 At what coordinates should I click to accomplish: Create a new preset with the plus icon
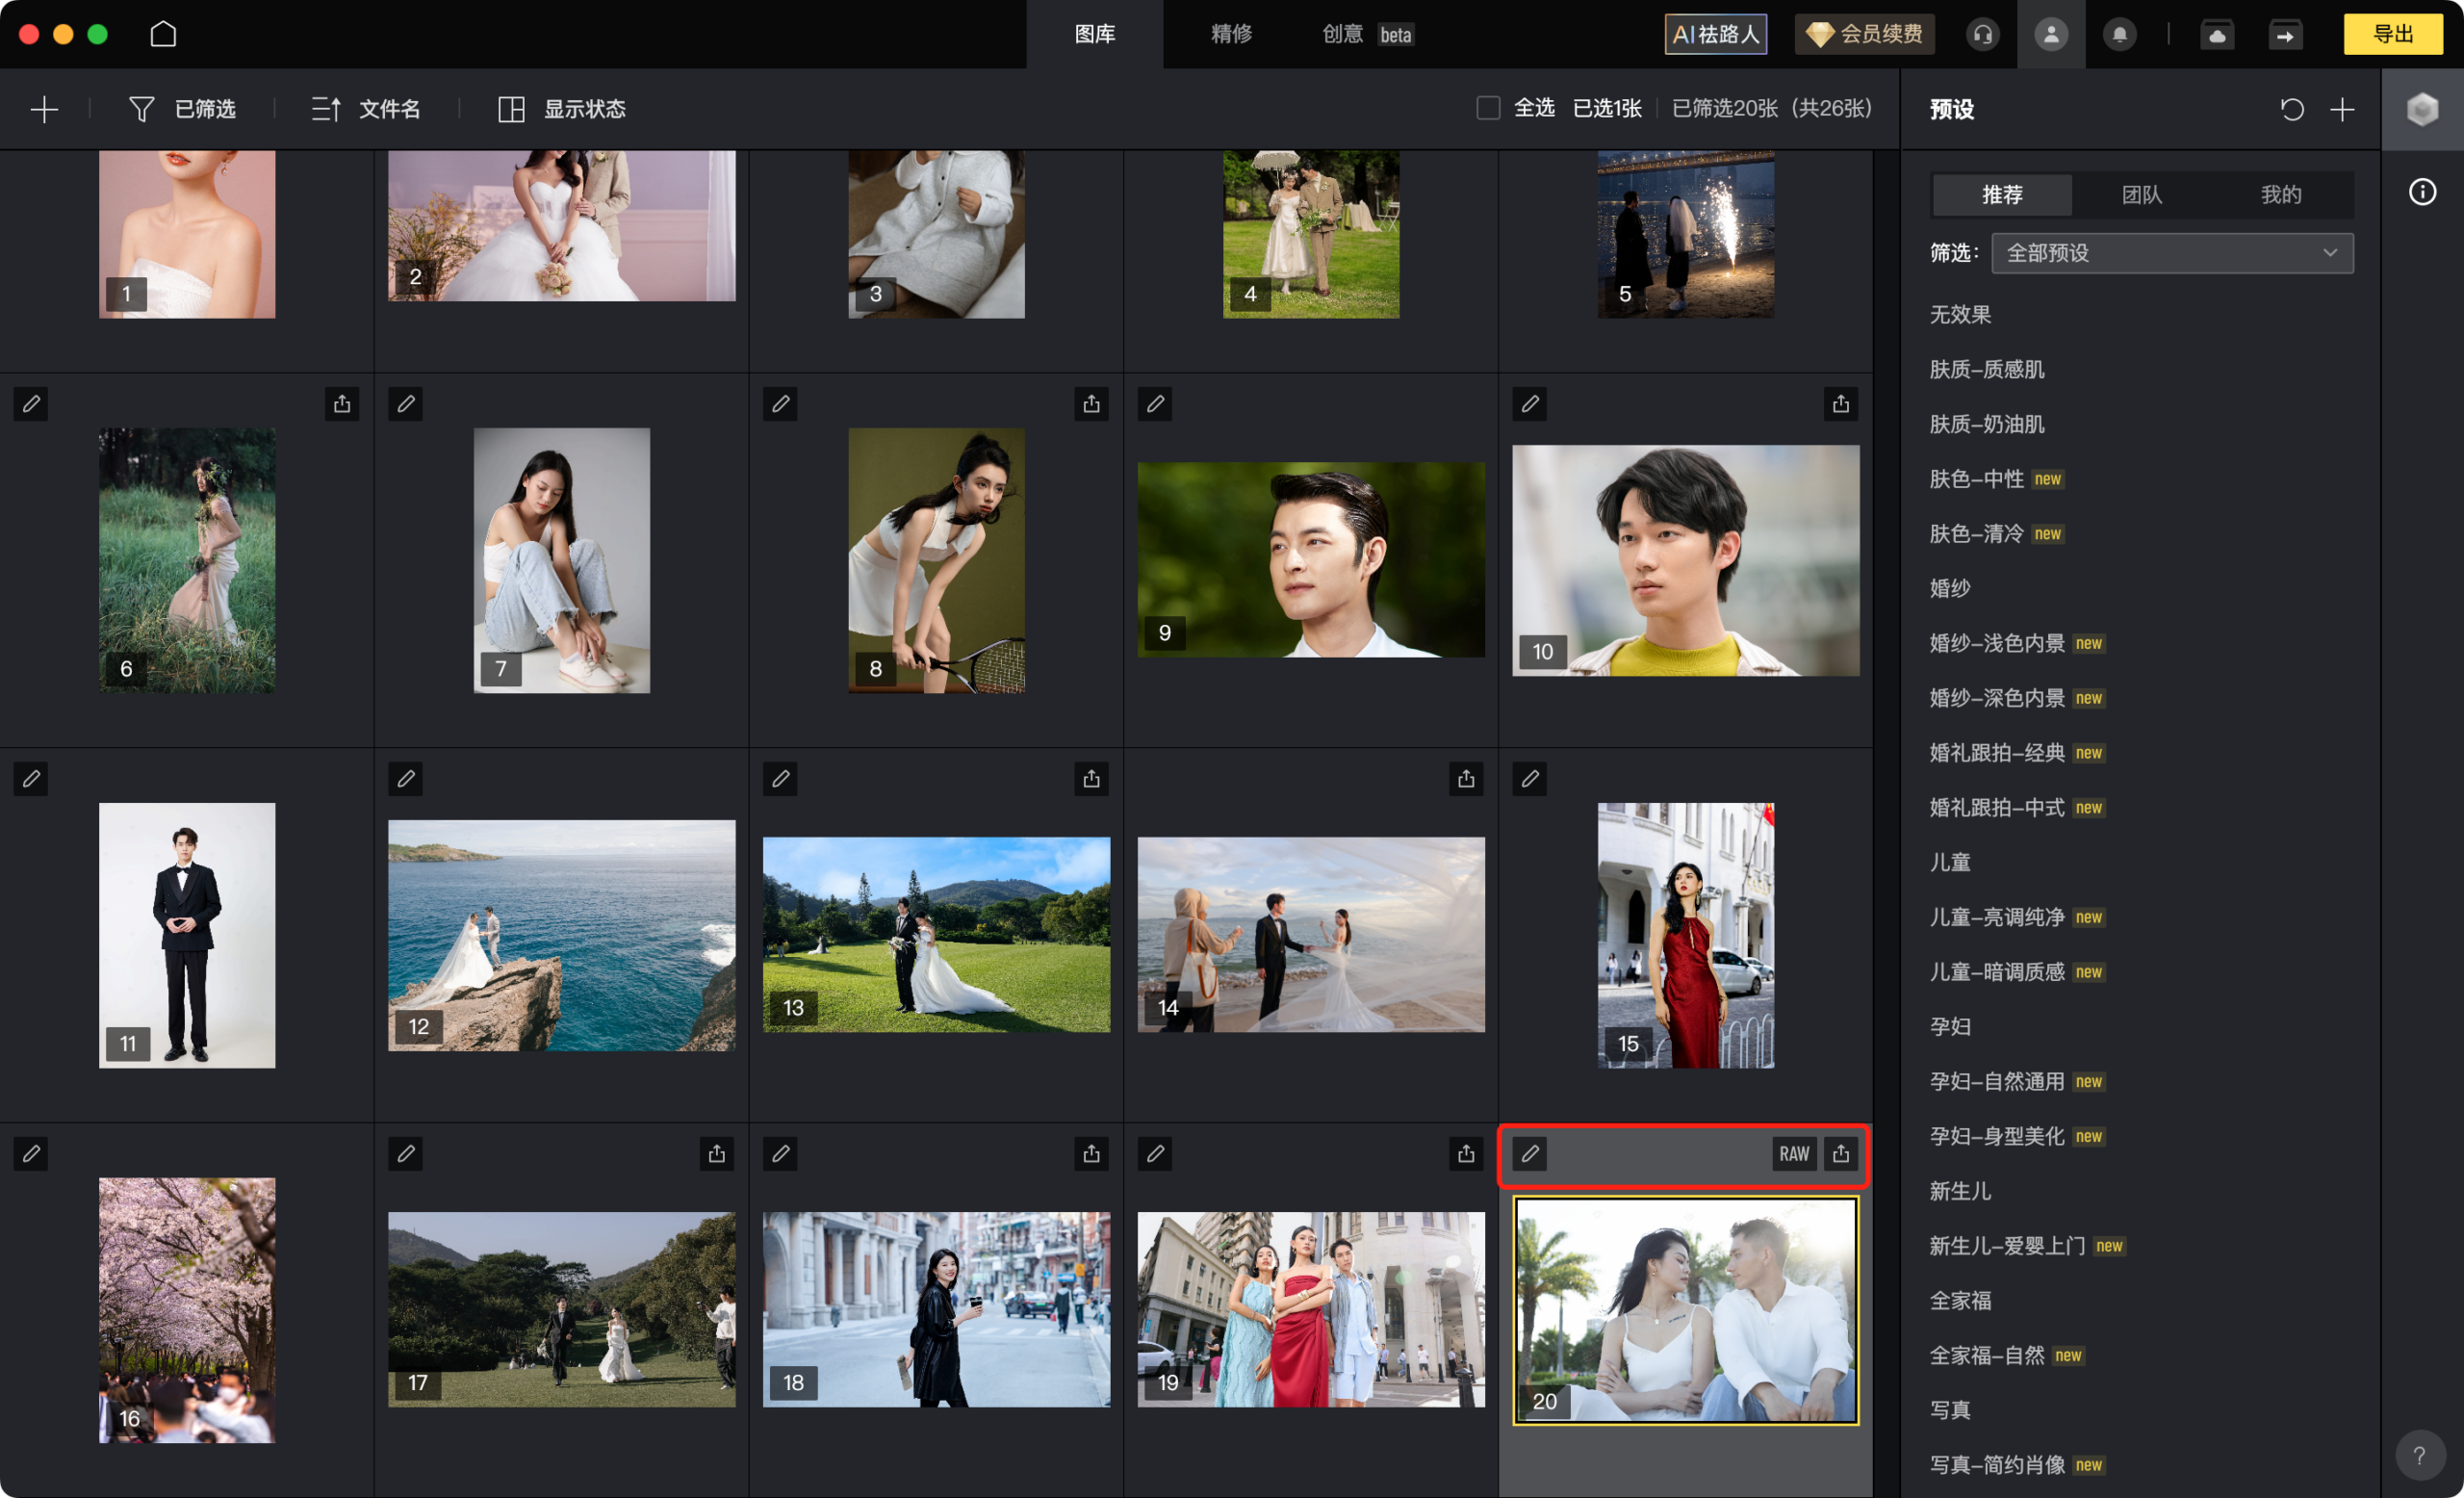click(2343, 110)
